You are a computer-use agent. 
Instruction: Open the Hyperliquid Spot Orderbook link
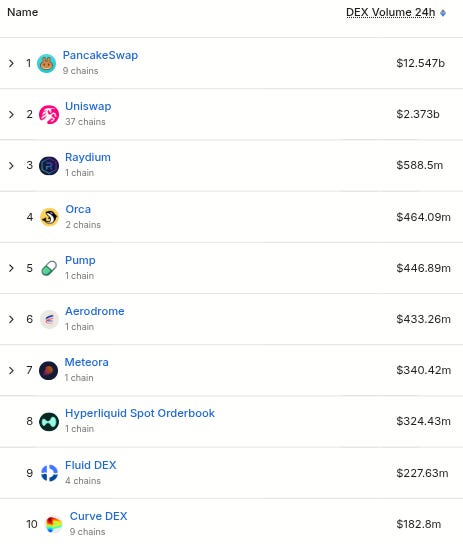click(x=140, y=413)
